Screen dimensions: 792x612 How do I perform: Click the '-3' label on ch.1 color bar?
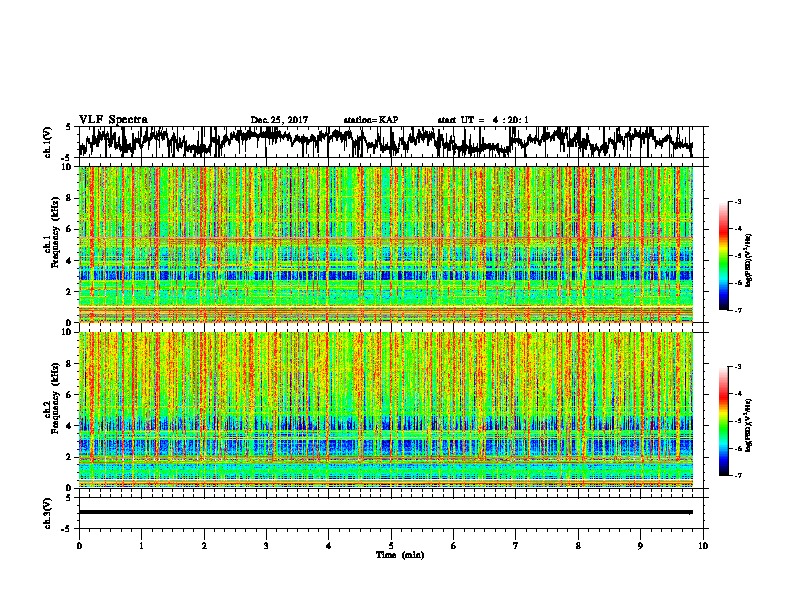click(738, 201)
